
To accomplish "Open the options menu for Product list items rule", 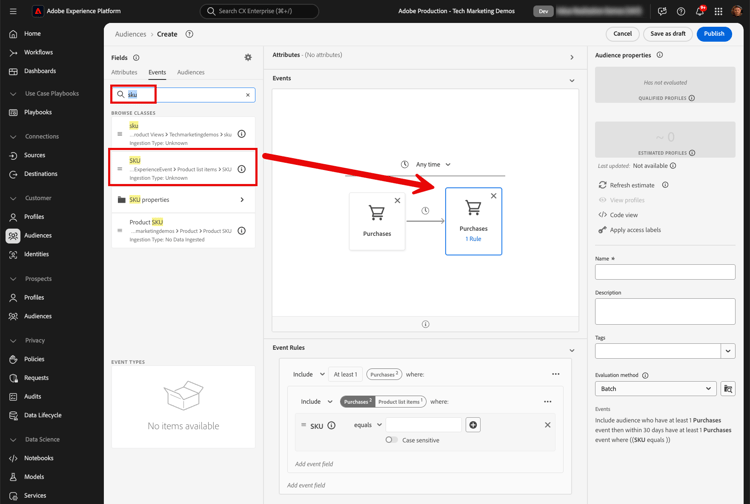I will tap(547, 401).
